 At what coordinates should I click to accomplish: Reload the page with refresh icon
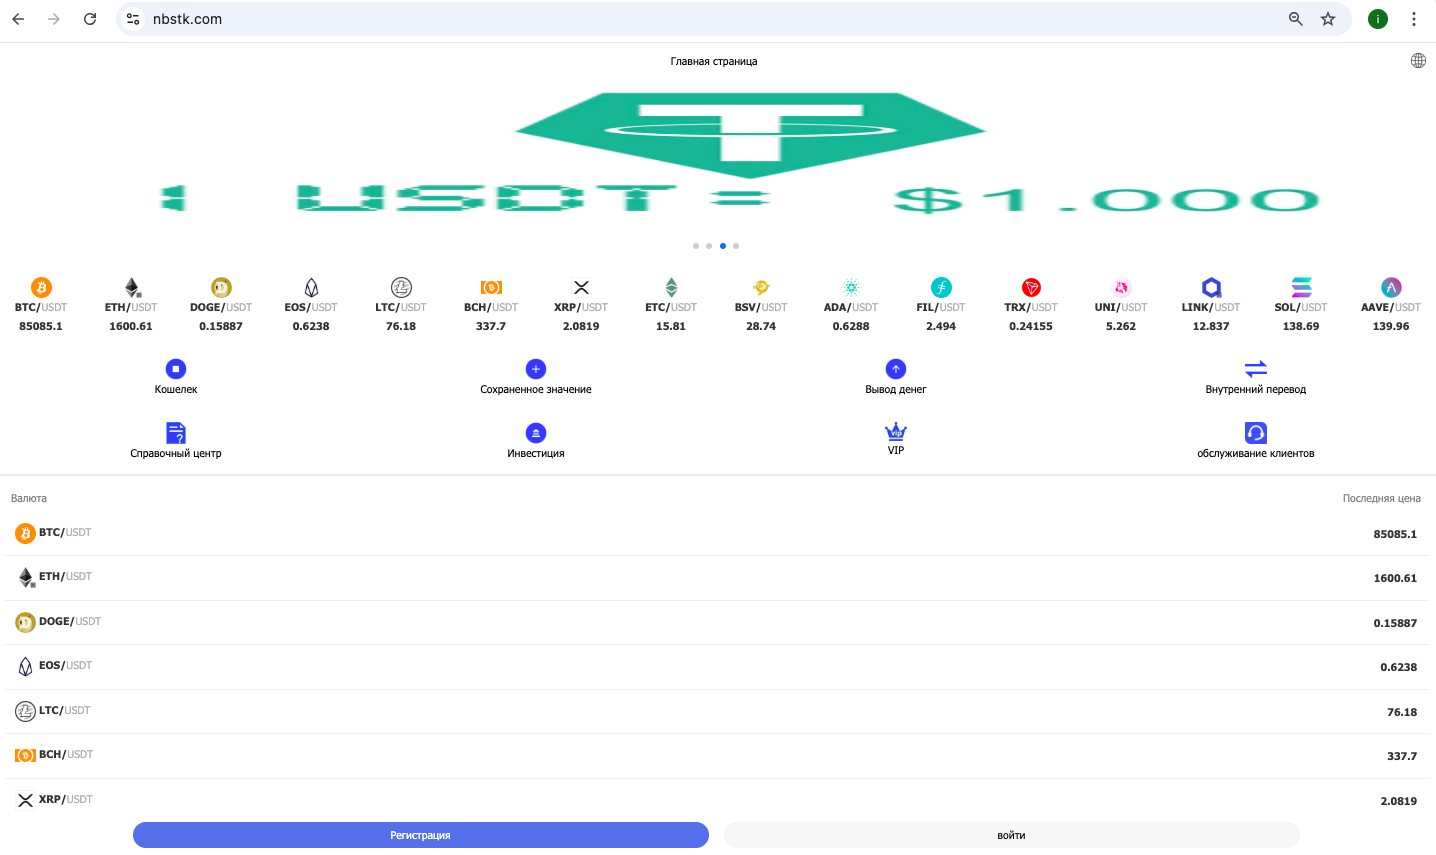(x=90, y=19)
